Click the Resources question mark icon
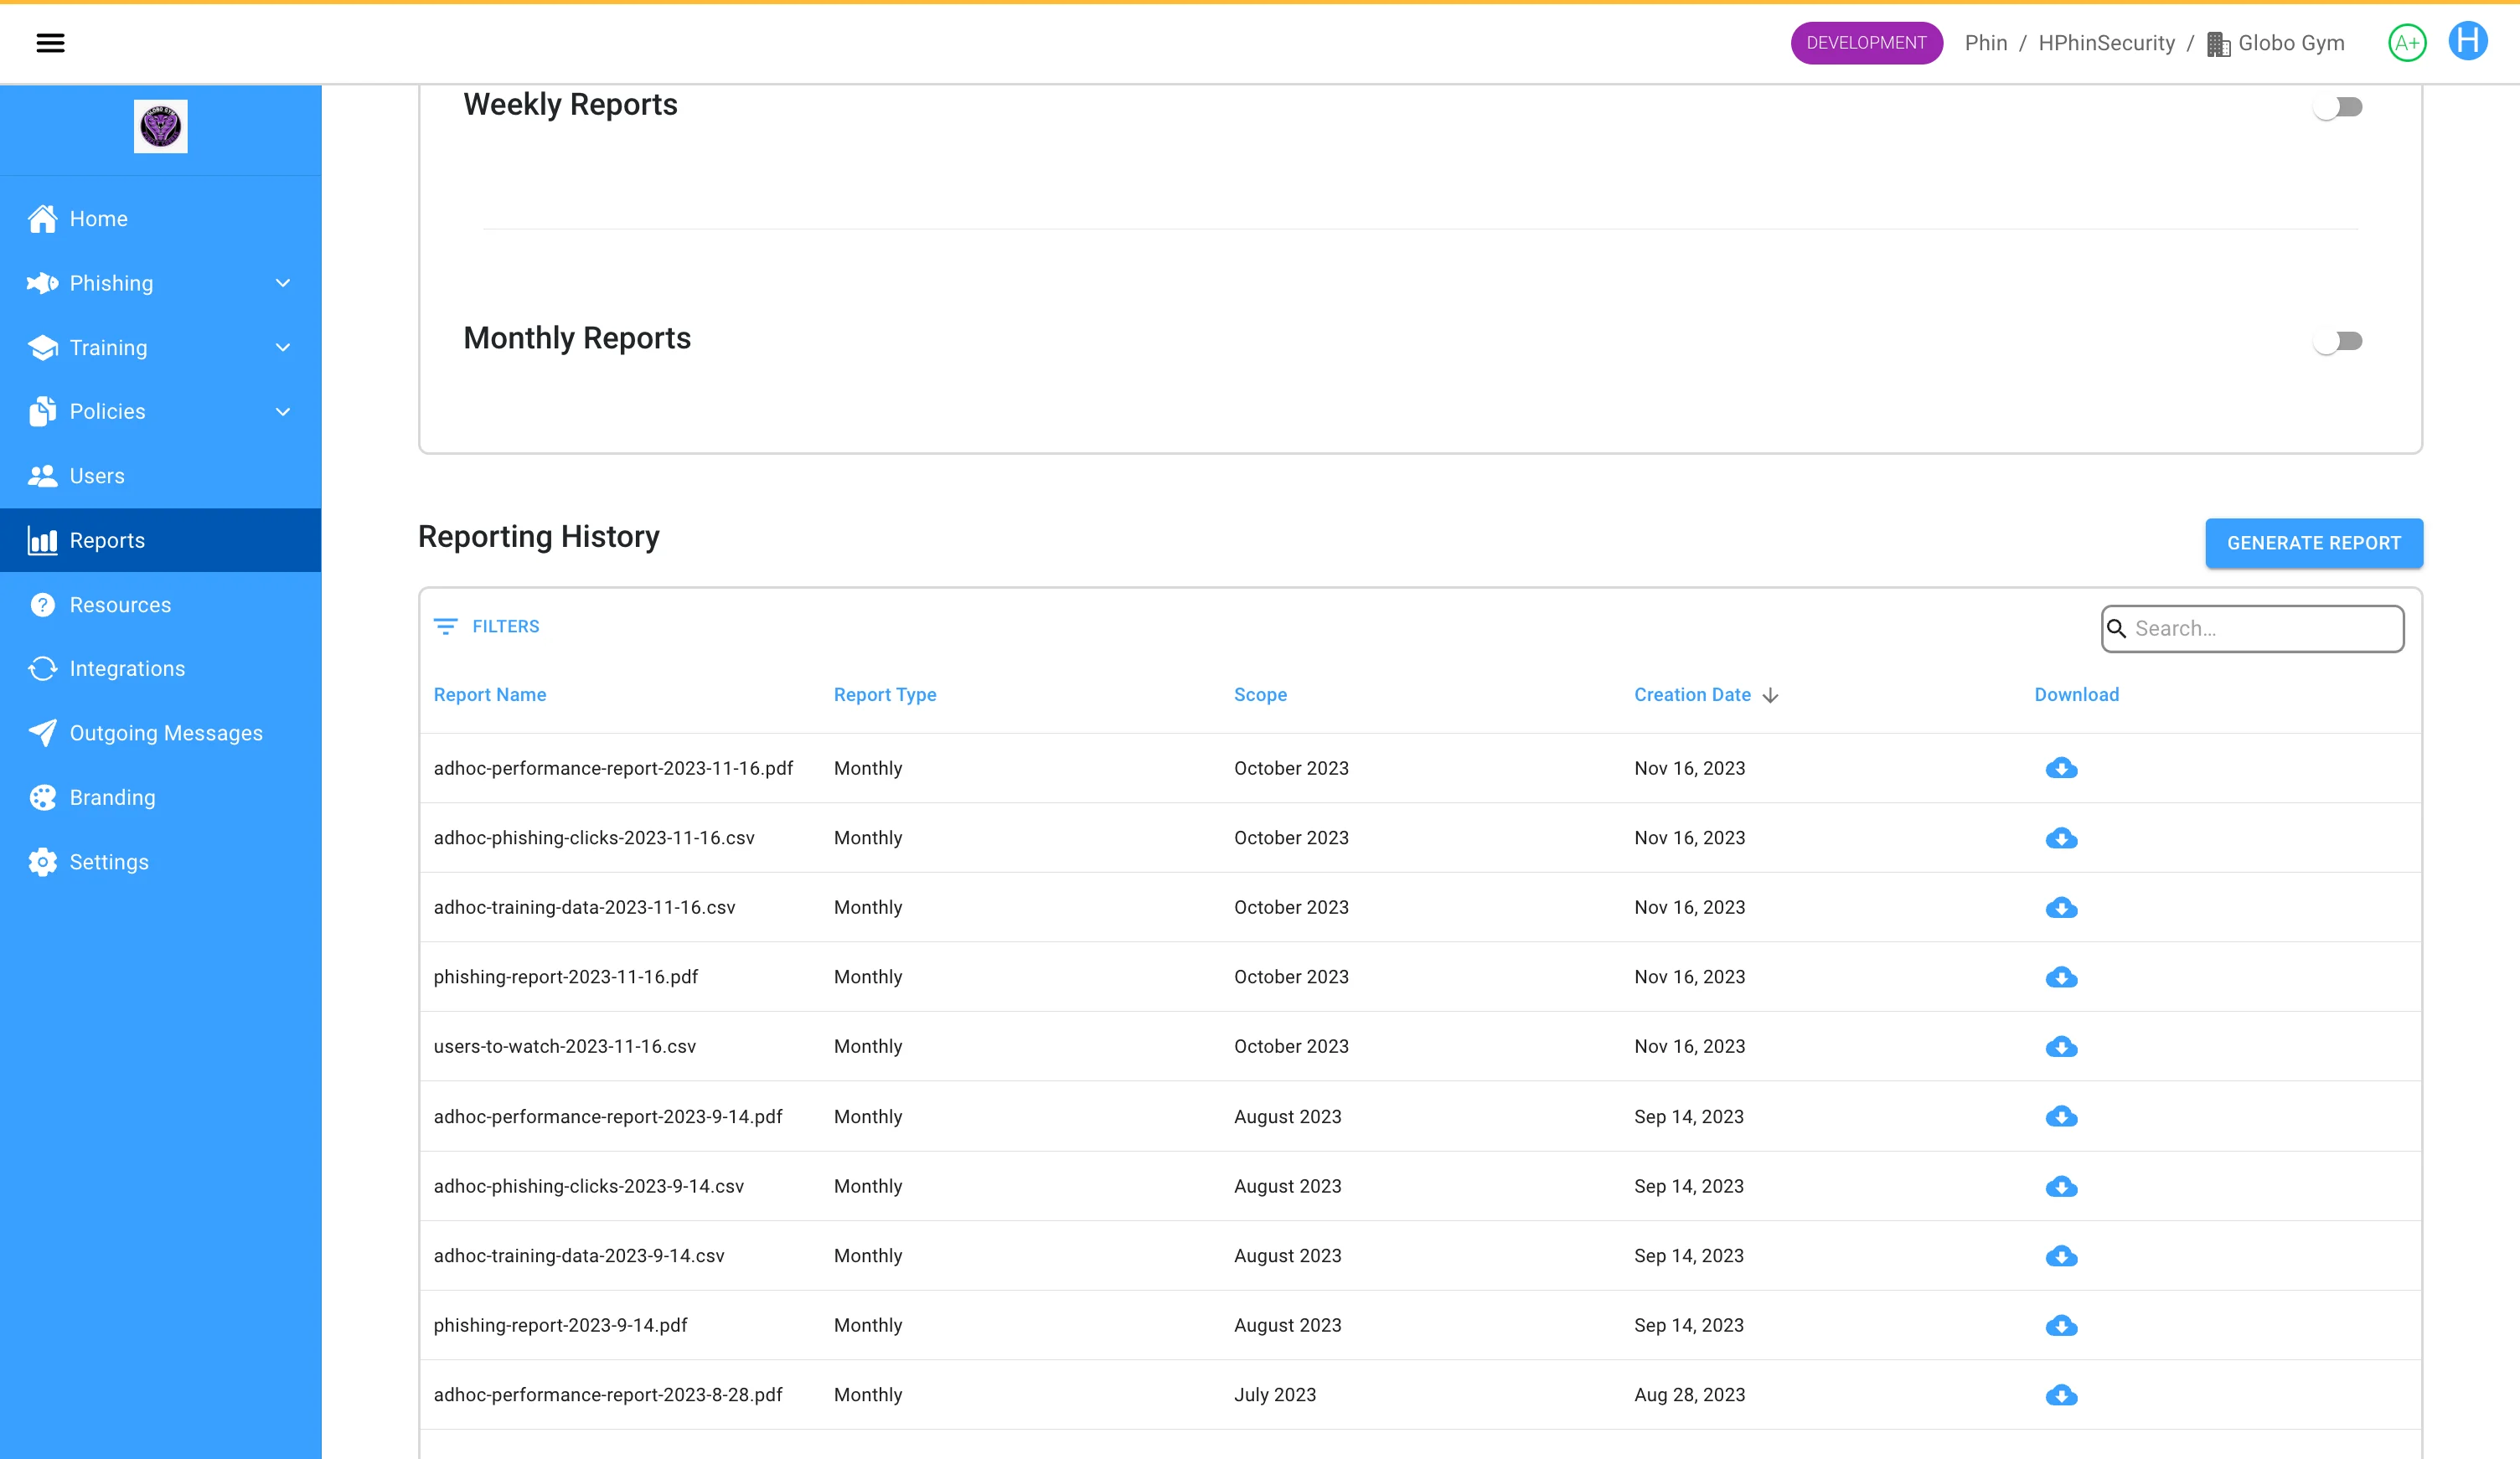The height and width of the screenshot is (1459, 2520). [x=42, y=605]
